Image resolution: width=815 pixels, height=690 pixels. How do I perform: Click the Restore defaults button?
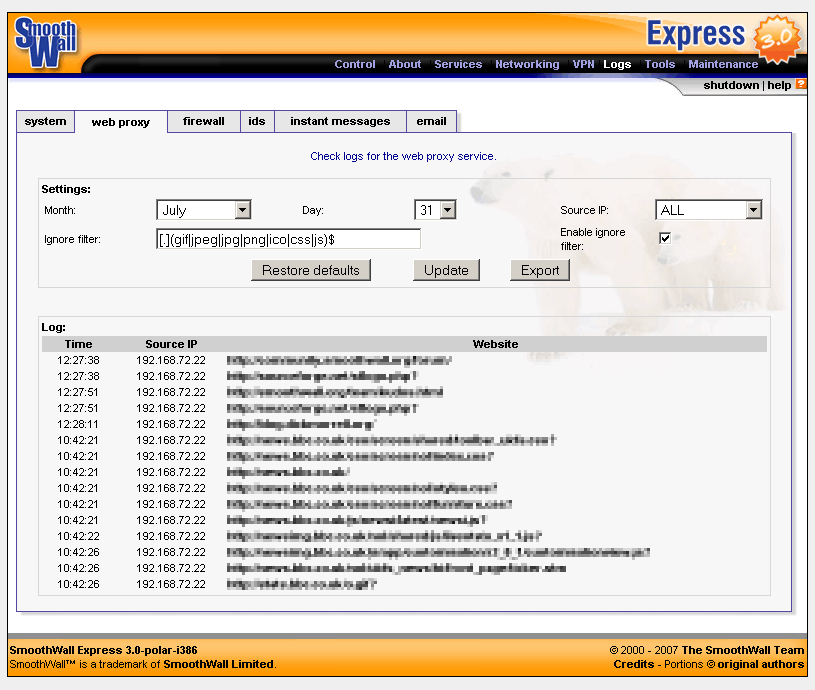pyautogui.click(x=311, y=270)
